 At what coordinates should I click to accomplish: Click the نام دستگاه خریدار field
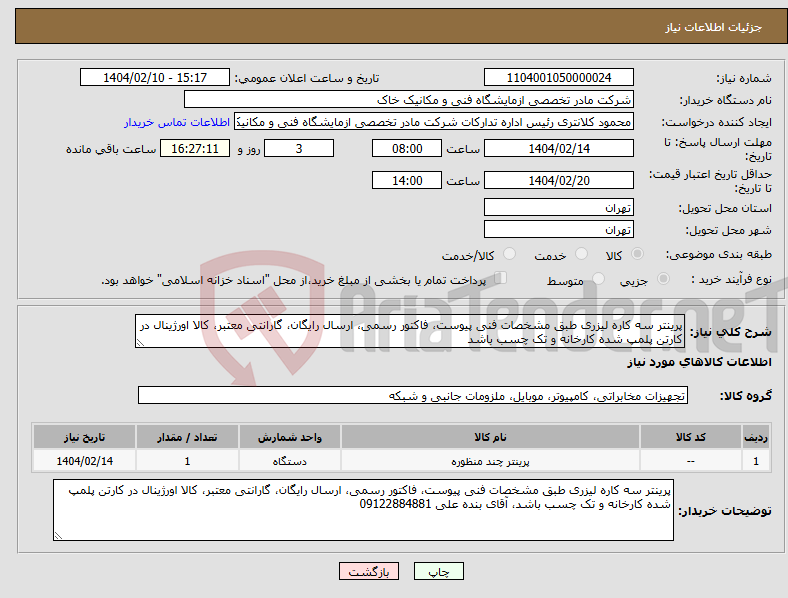coord(408,99)
